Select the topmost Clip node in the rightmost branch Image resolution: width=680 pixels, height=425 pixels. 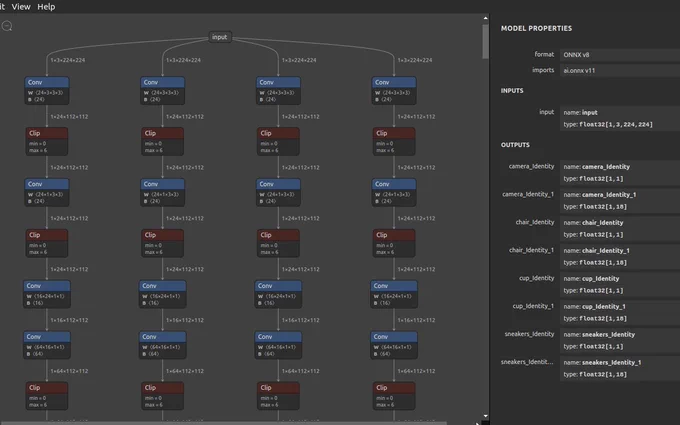tap(394, 141)
